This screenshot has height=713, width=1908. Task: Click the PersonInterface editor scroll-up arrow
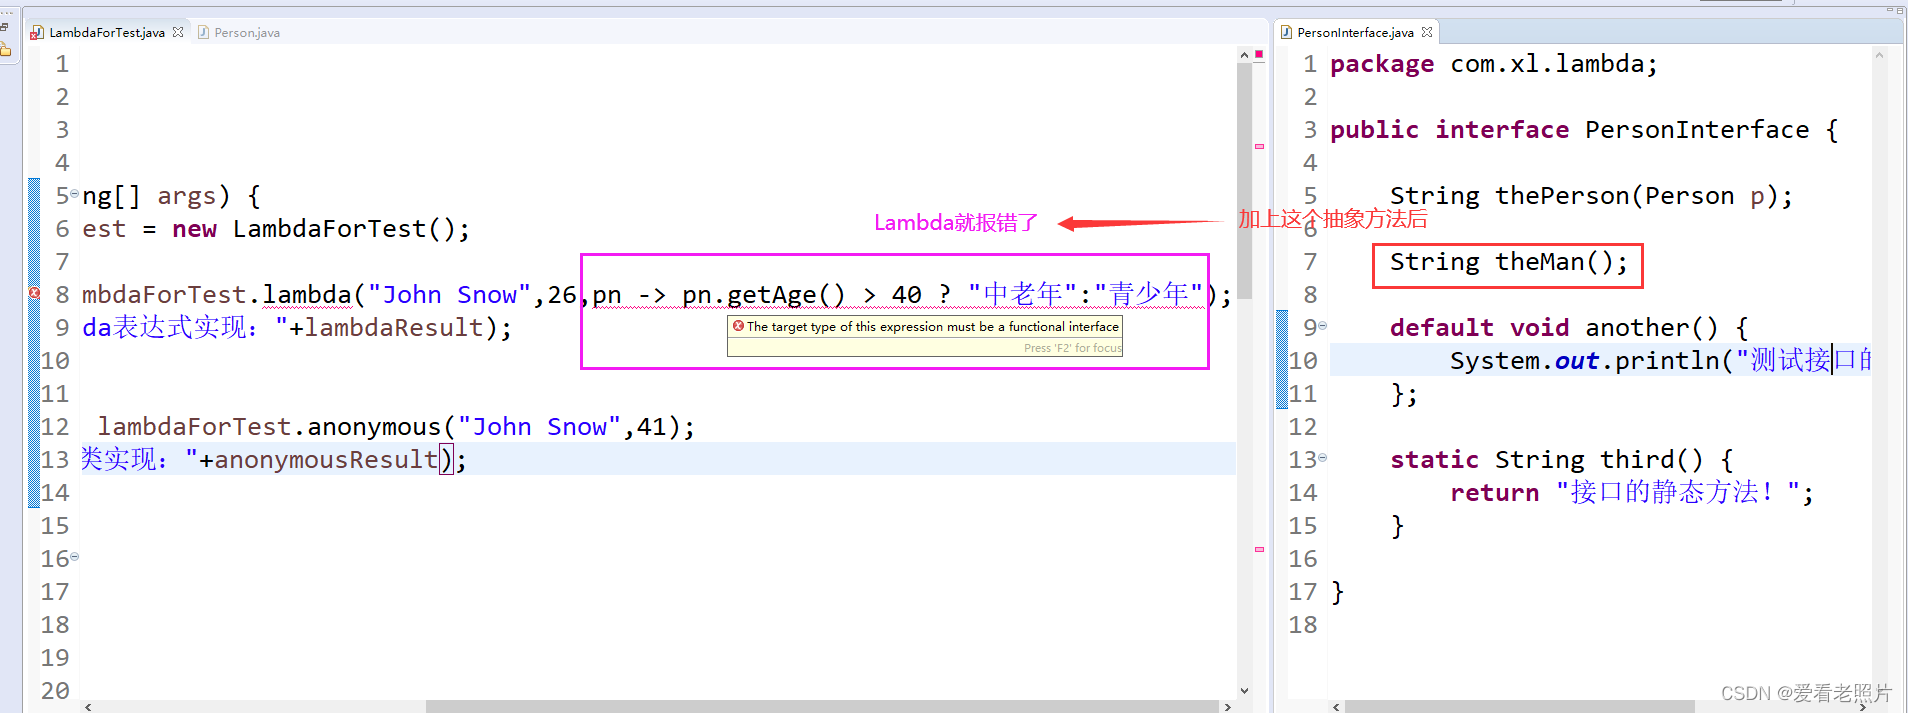1879,55
